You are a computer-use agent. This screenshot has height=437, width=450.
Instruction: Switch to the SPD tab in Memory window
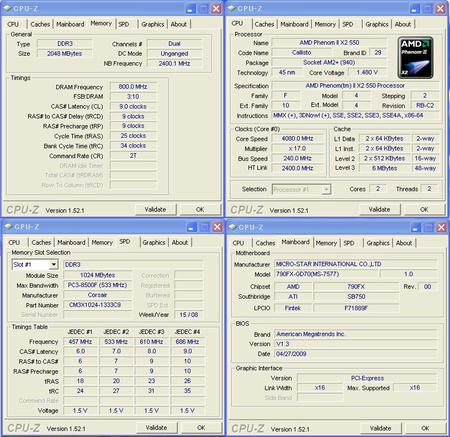tap(124, 24)
